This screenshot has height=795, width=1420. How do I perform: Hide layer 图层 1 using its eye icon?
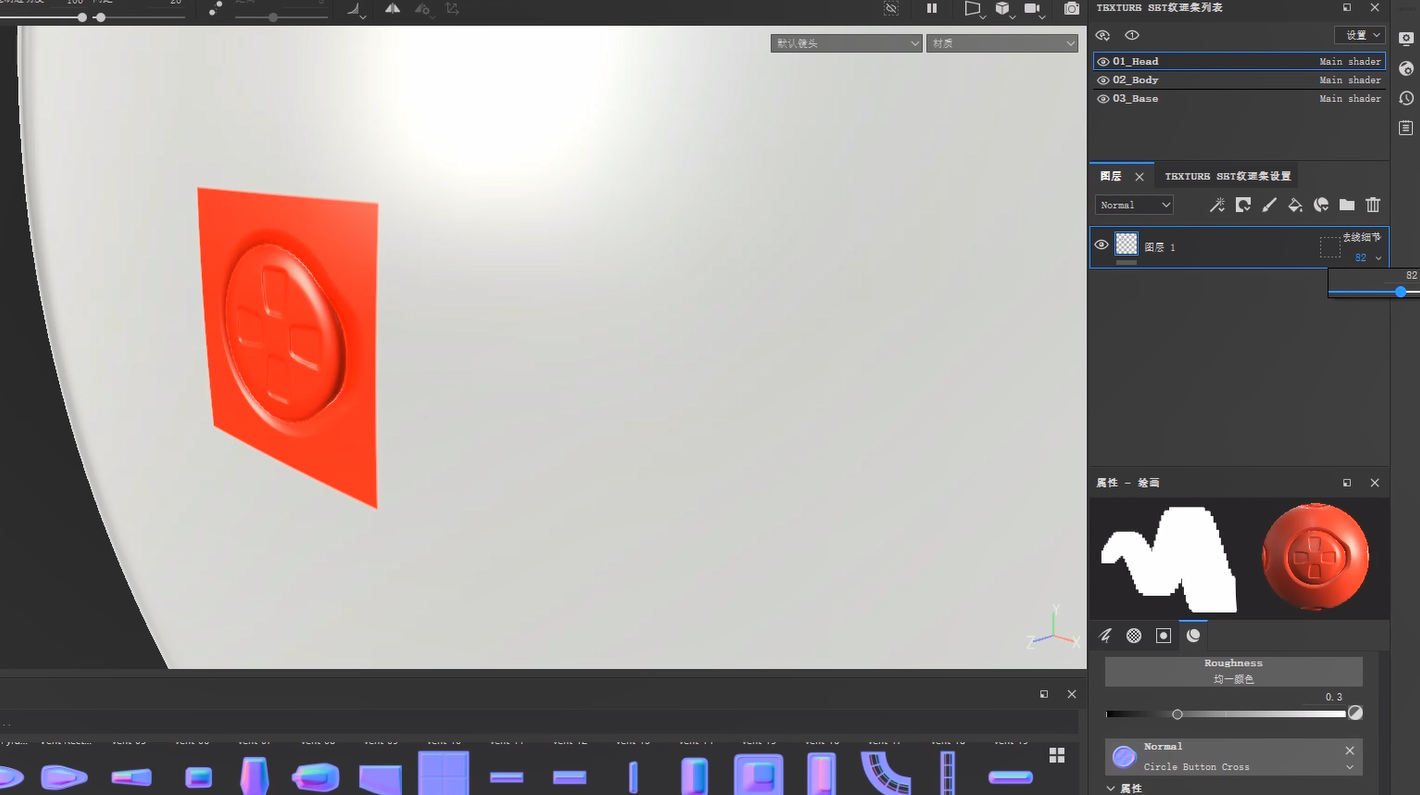[x=1102, y=245]
